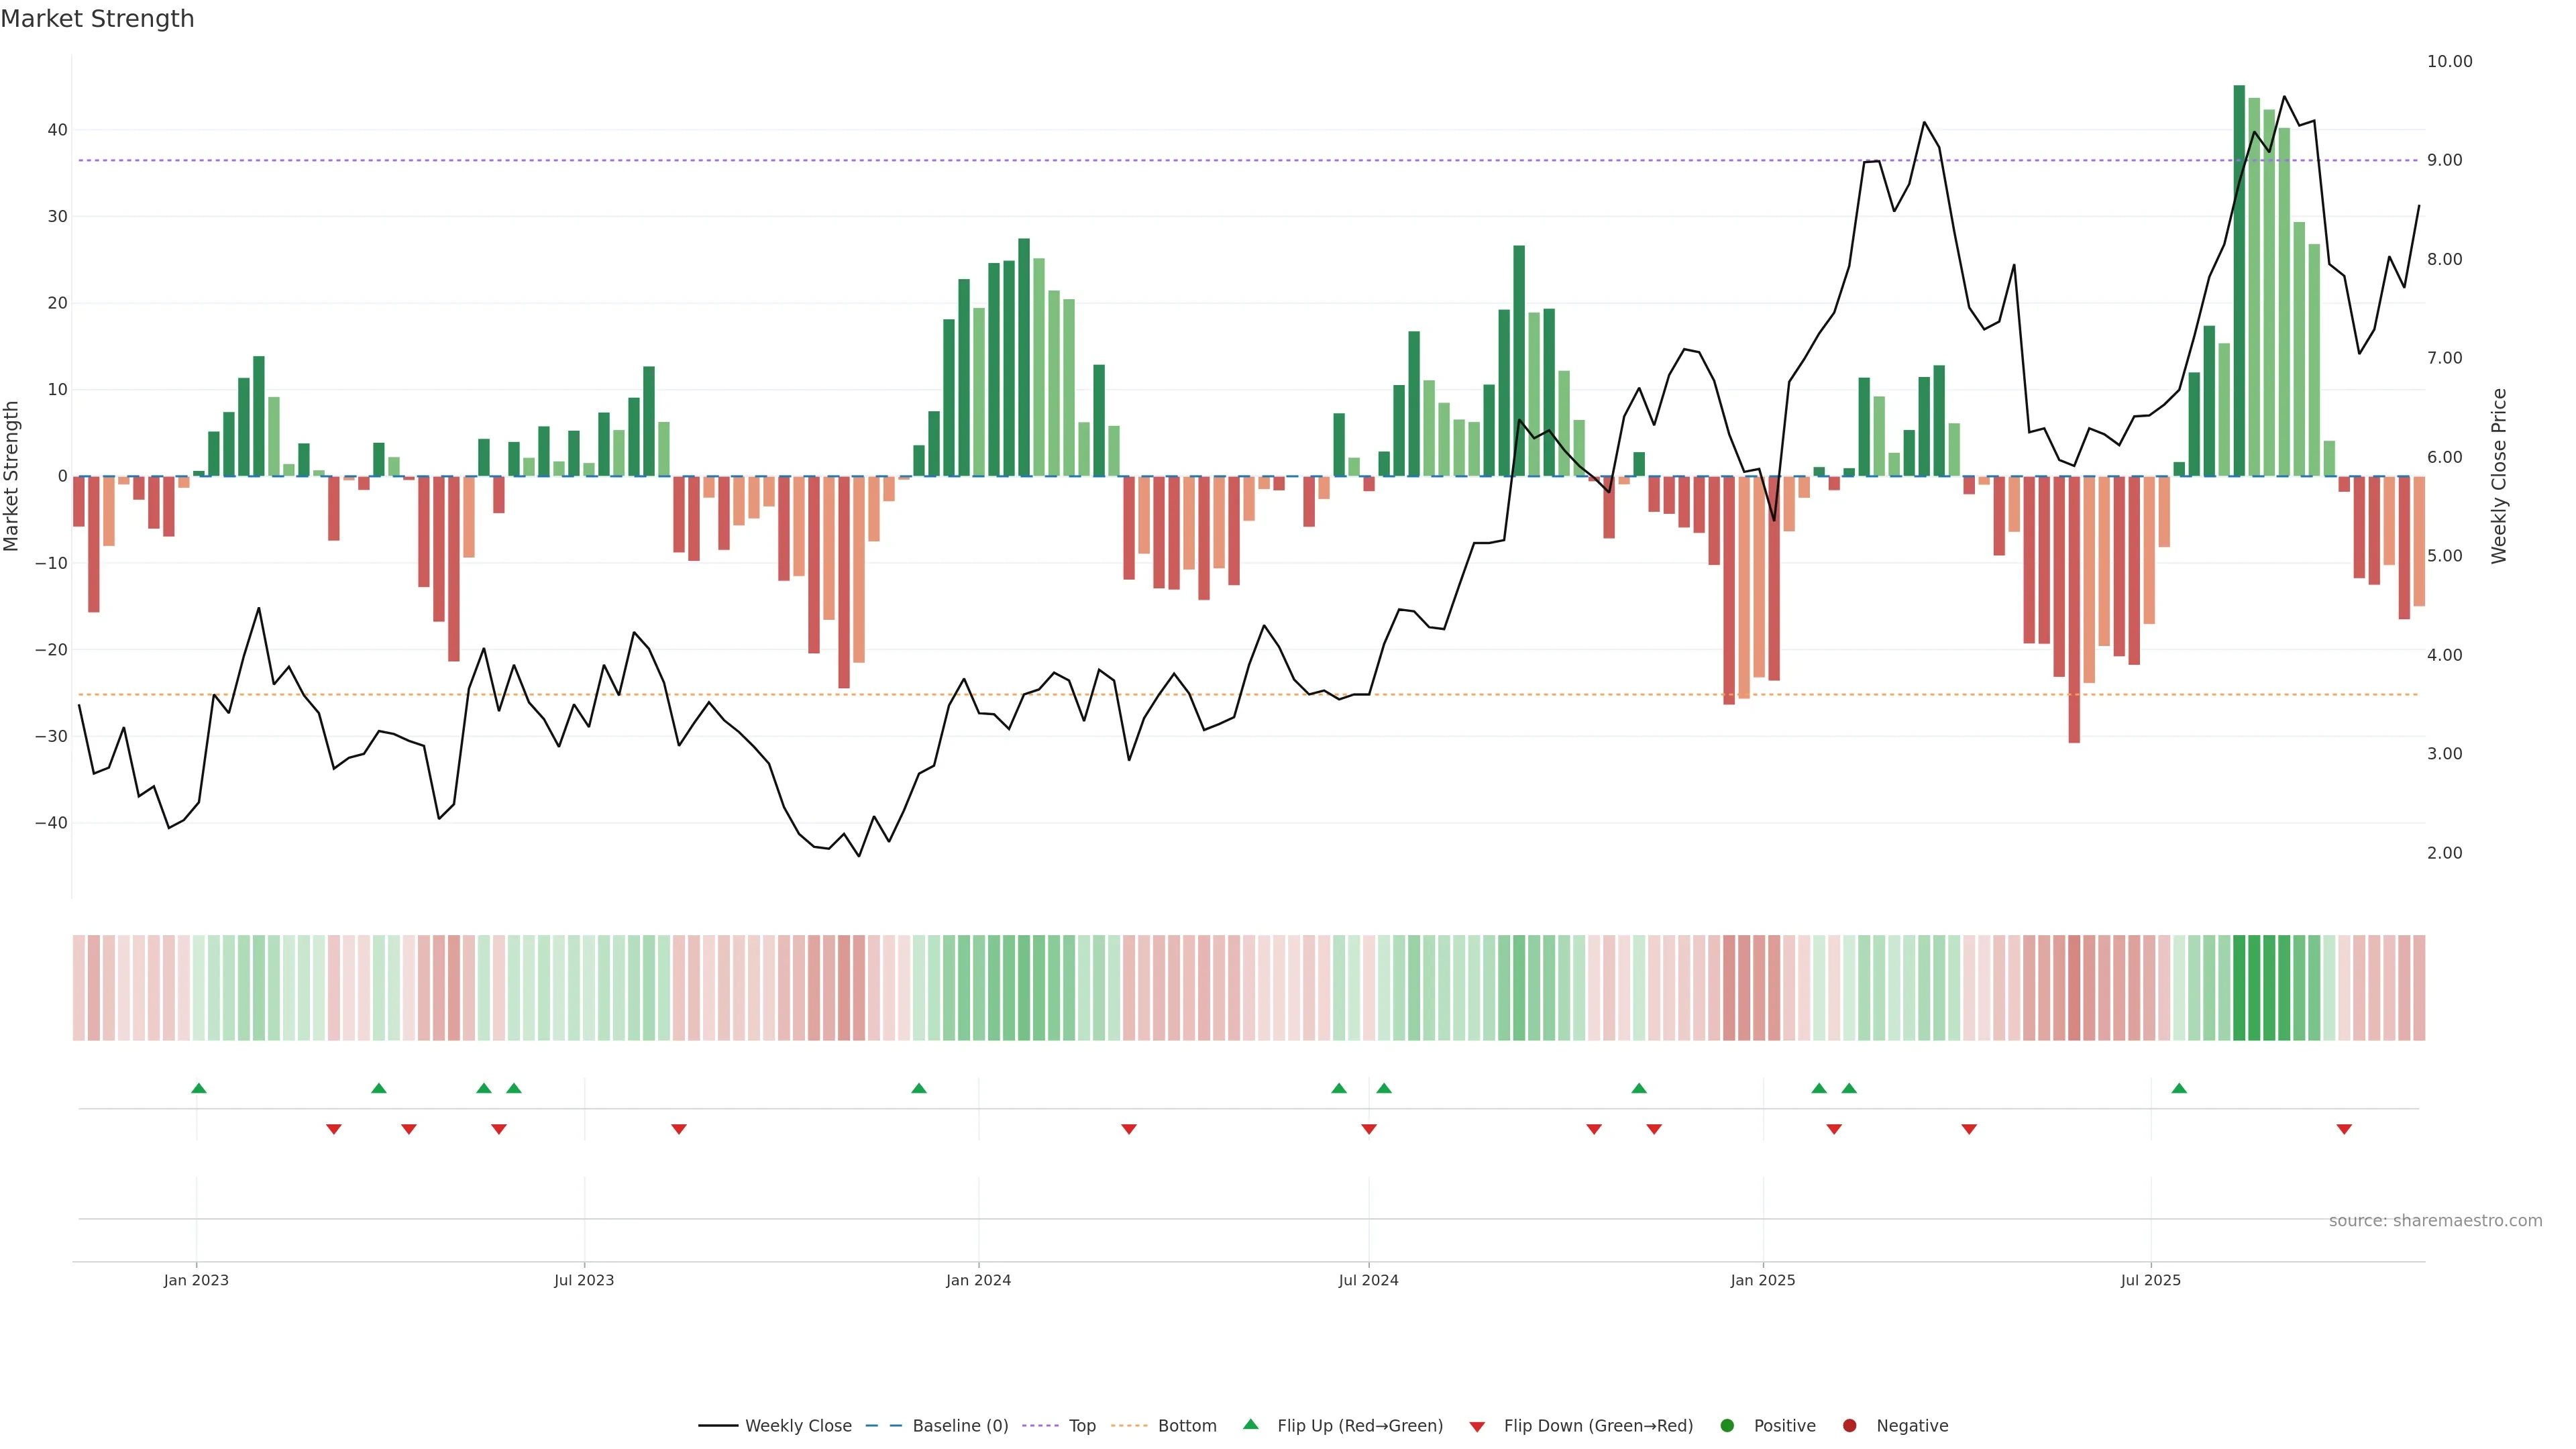Click the Negative red circle legend icon

click(x=1849, y=1425)
